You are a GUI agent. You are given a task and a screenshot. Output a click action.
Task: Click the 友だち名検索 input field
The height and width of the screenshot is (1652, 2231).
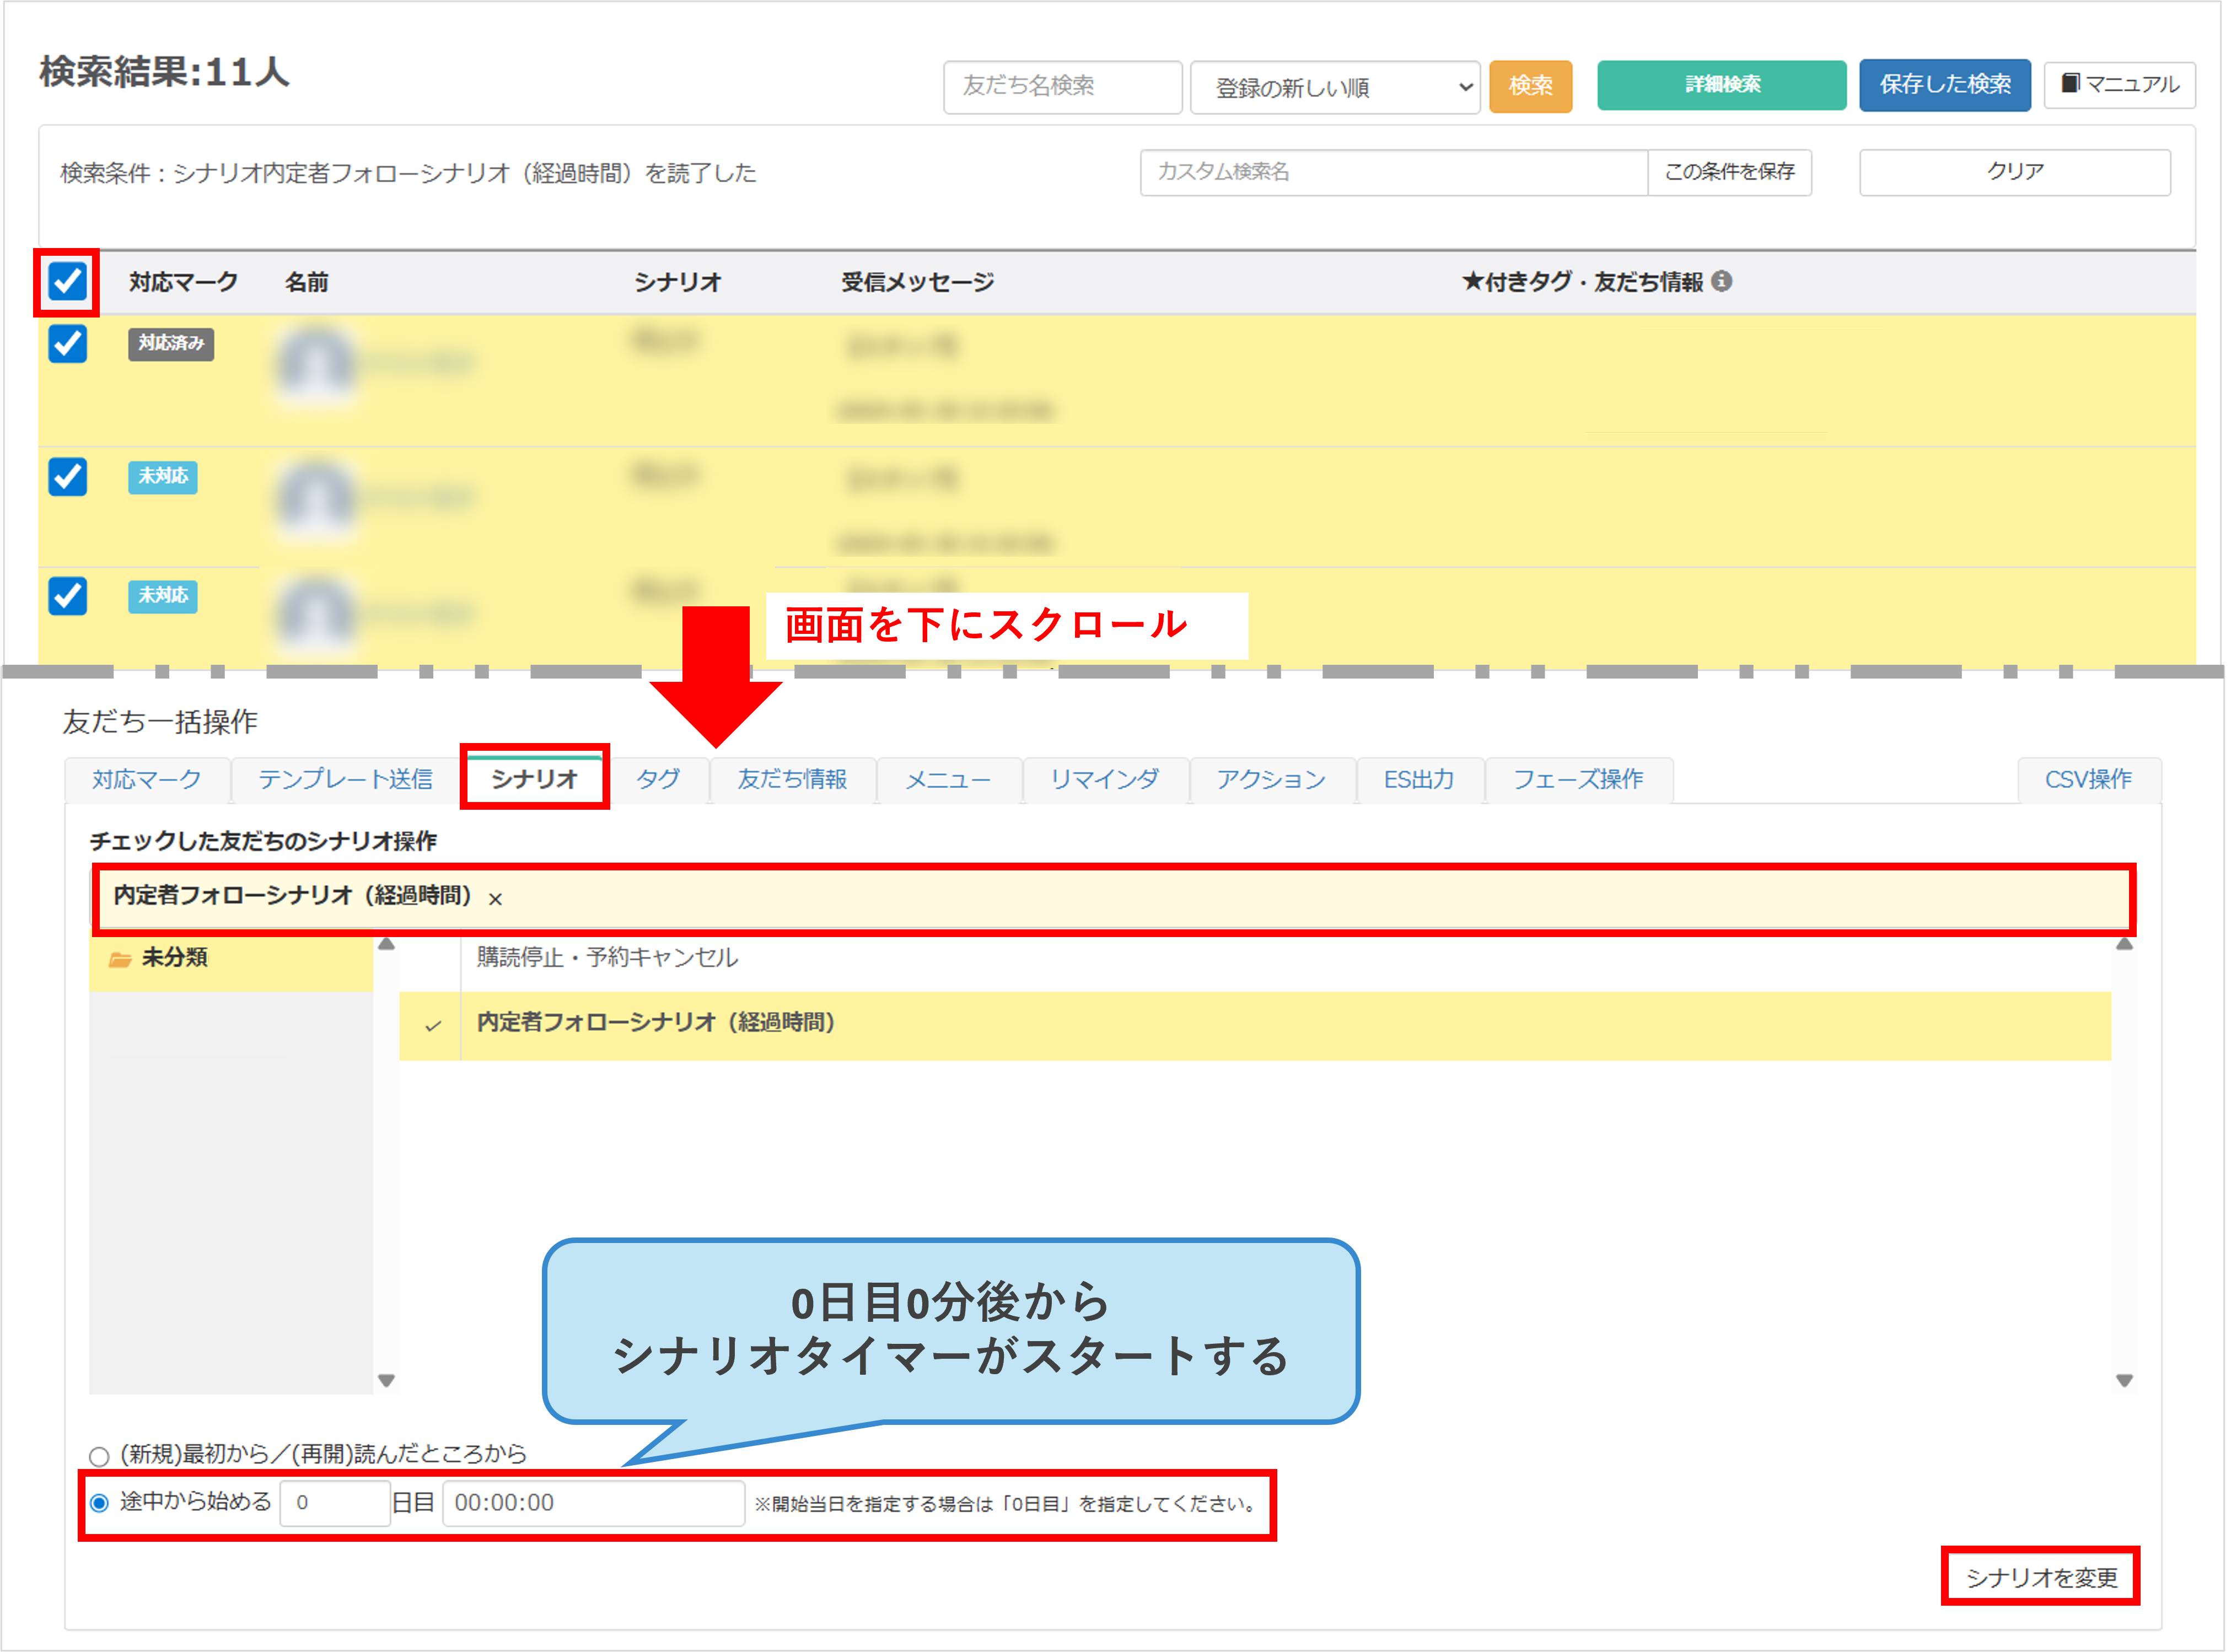(1061, 87)
